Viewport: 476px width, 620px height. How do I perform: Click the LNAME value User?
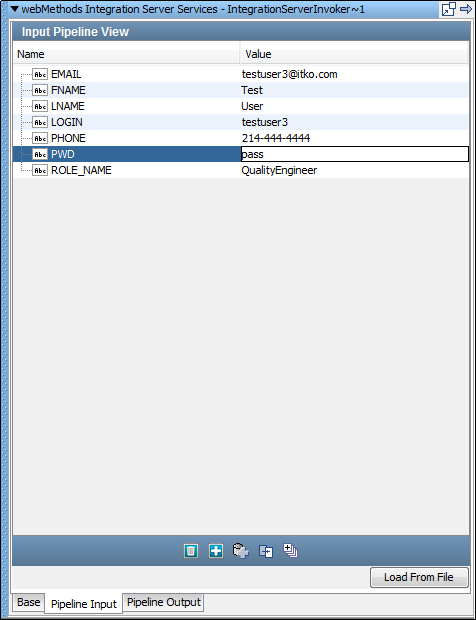pyautogui.click(x=252, y=106)
